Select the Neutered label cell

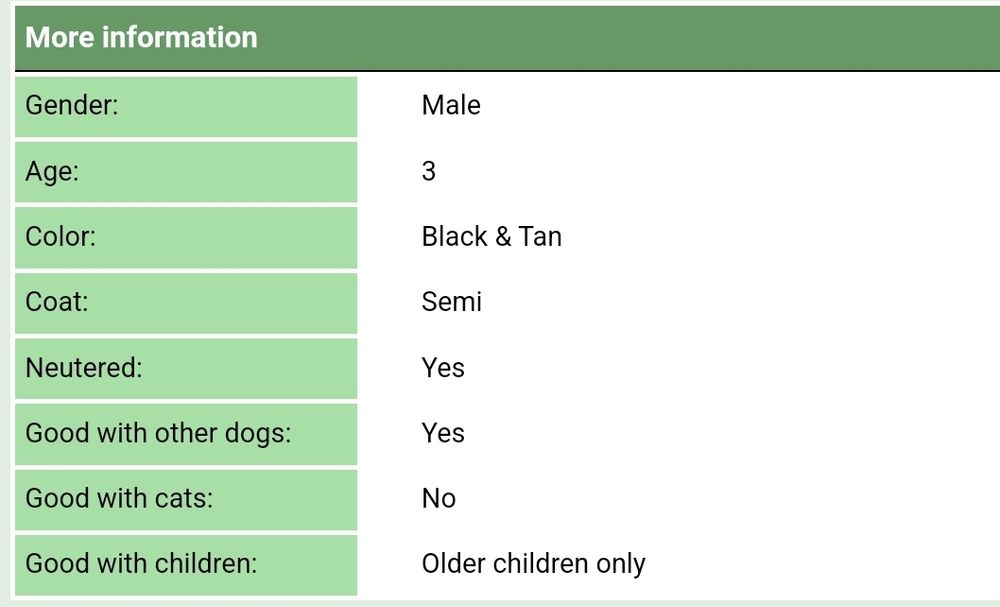186,369
